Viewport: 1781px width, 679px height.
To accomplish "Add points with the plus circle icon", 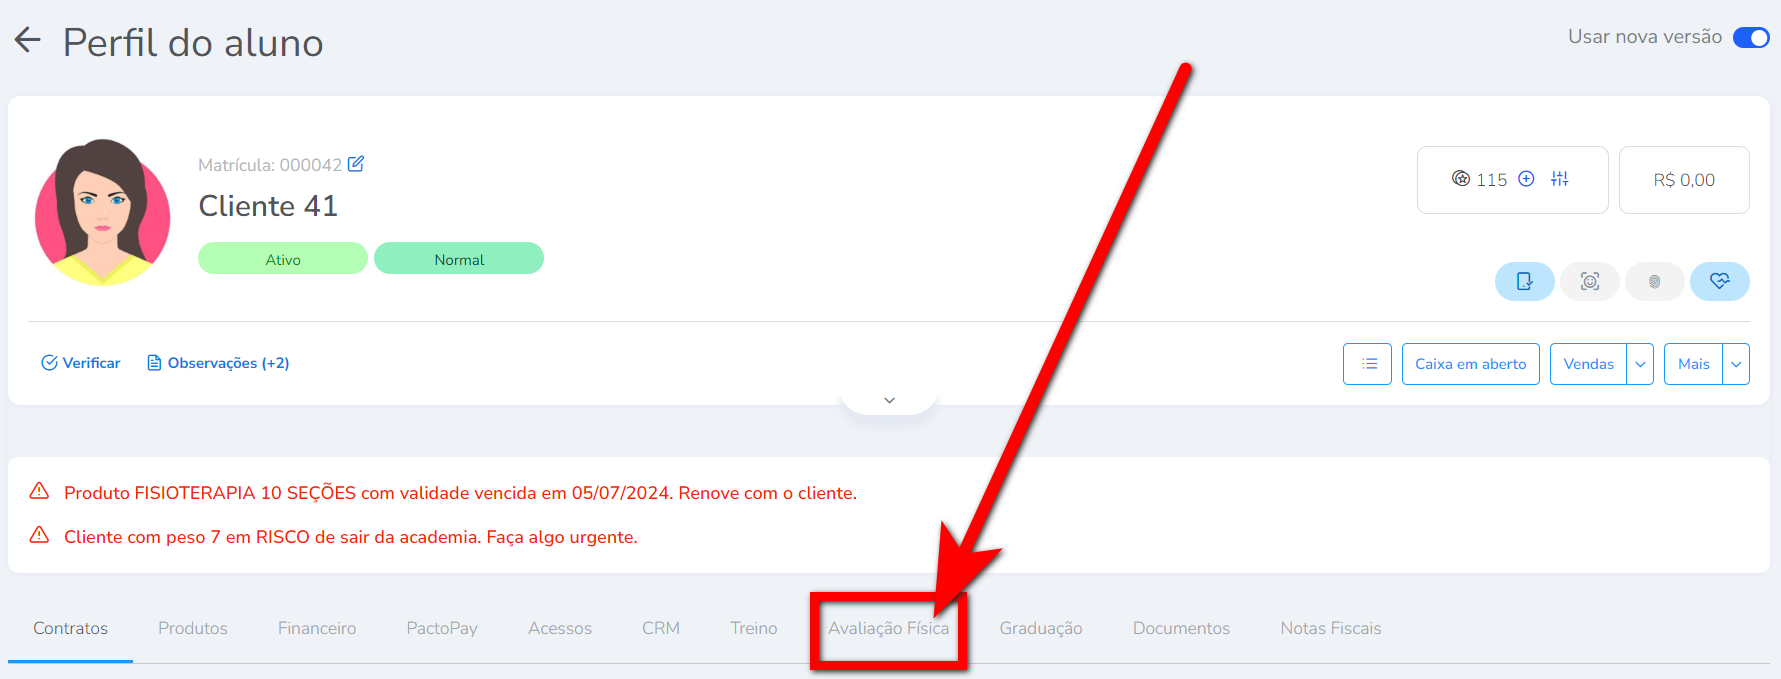I will (1526, 179).
